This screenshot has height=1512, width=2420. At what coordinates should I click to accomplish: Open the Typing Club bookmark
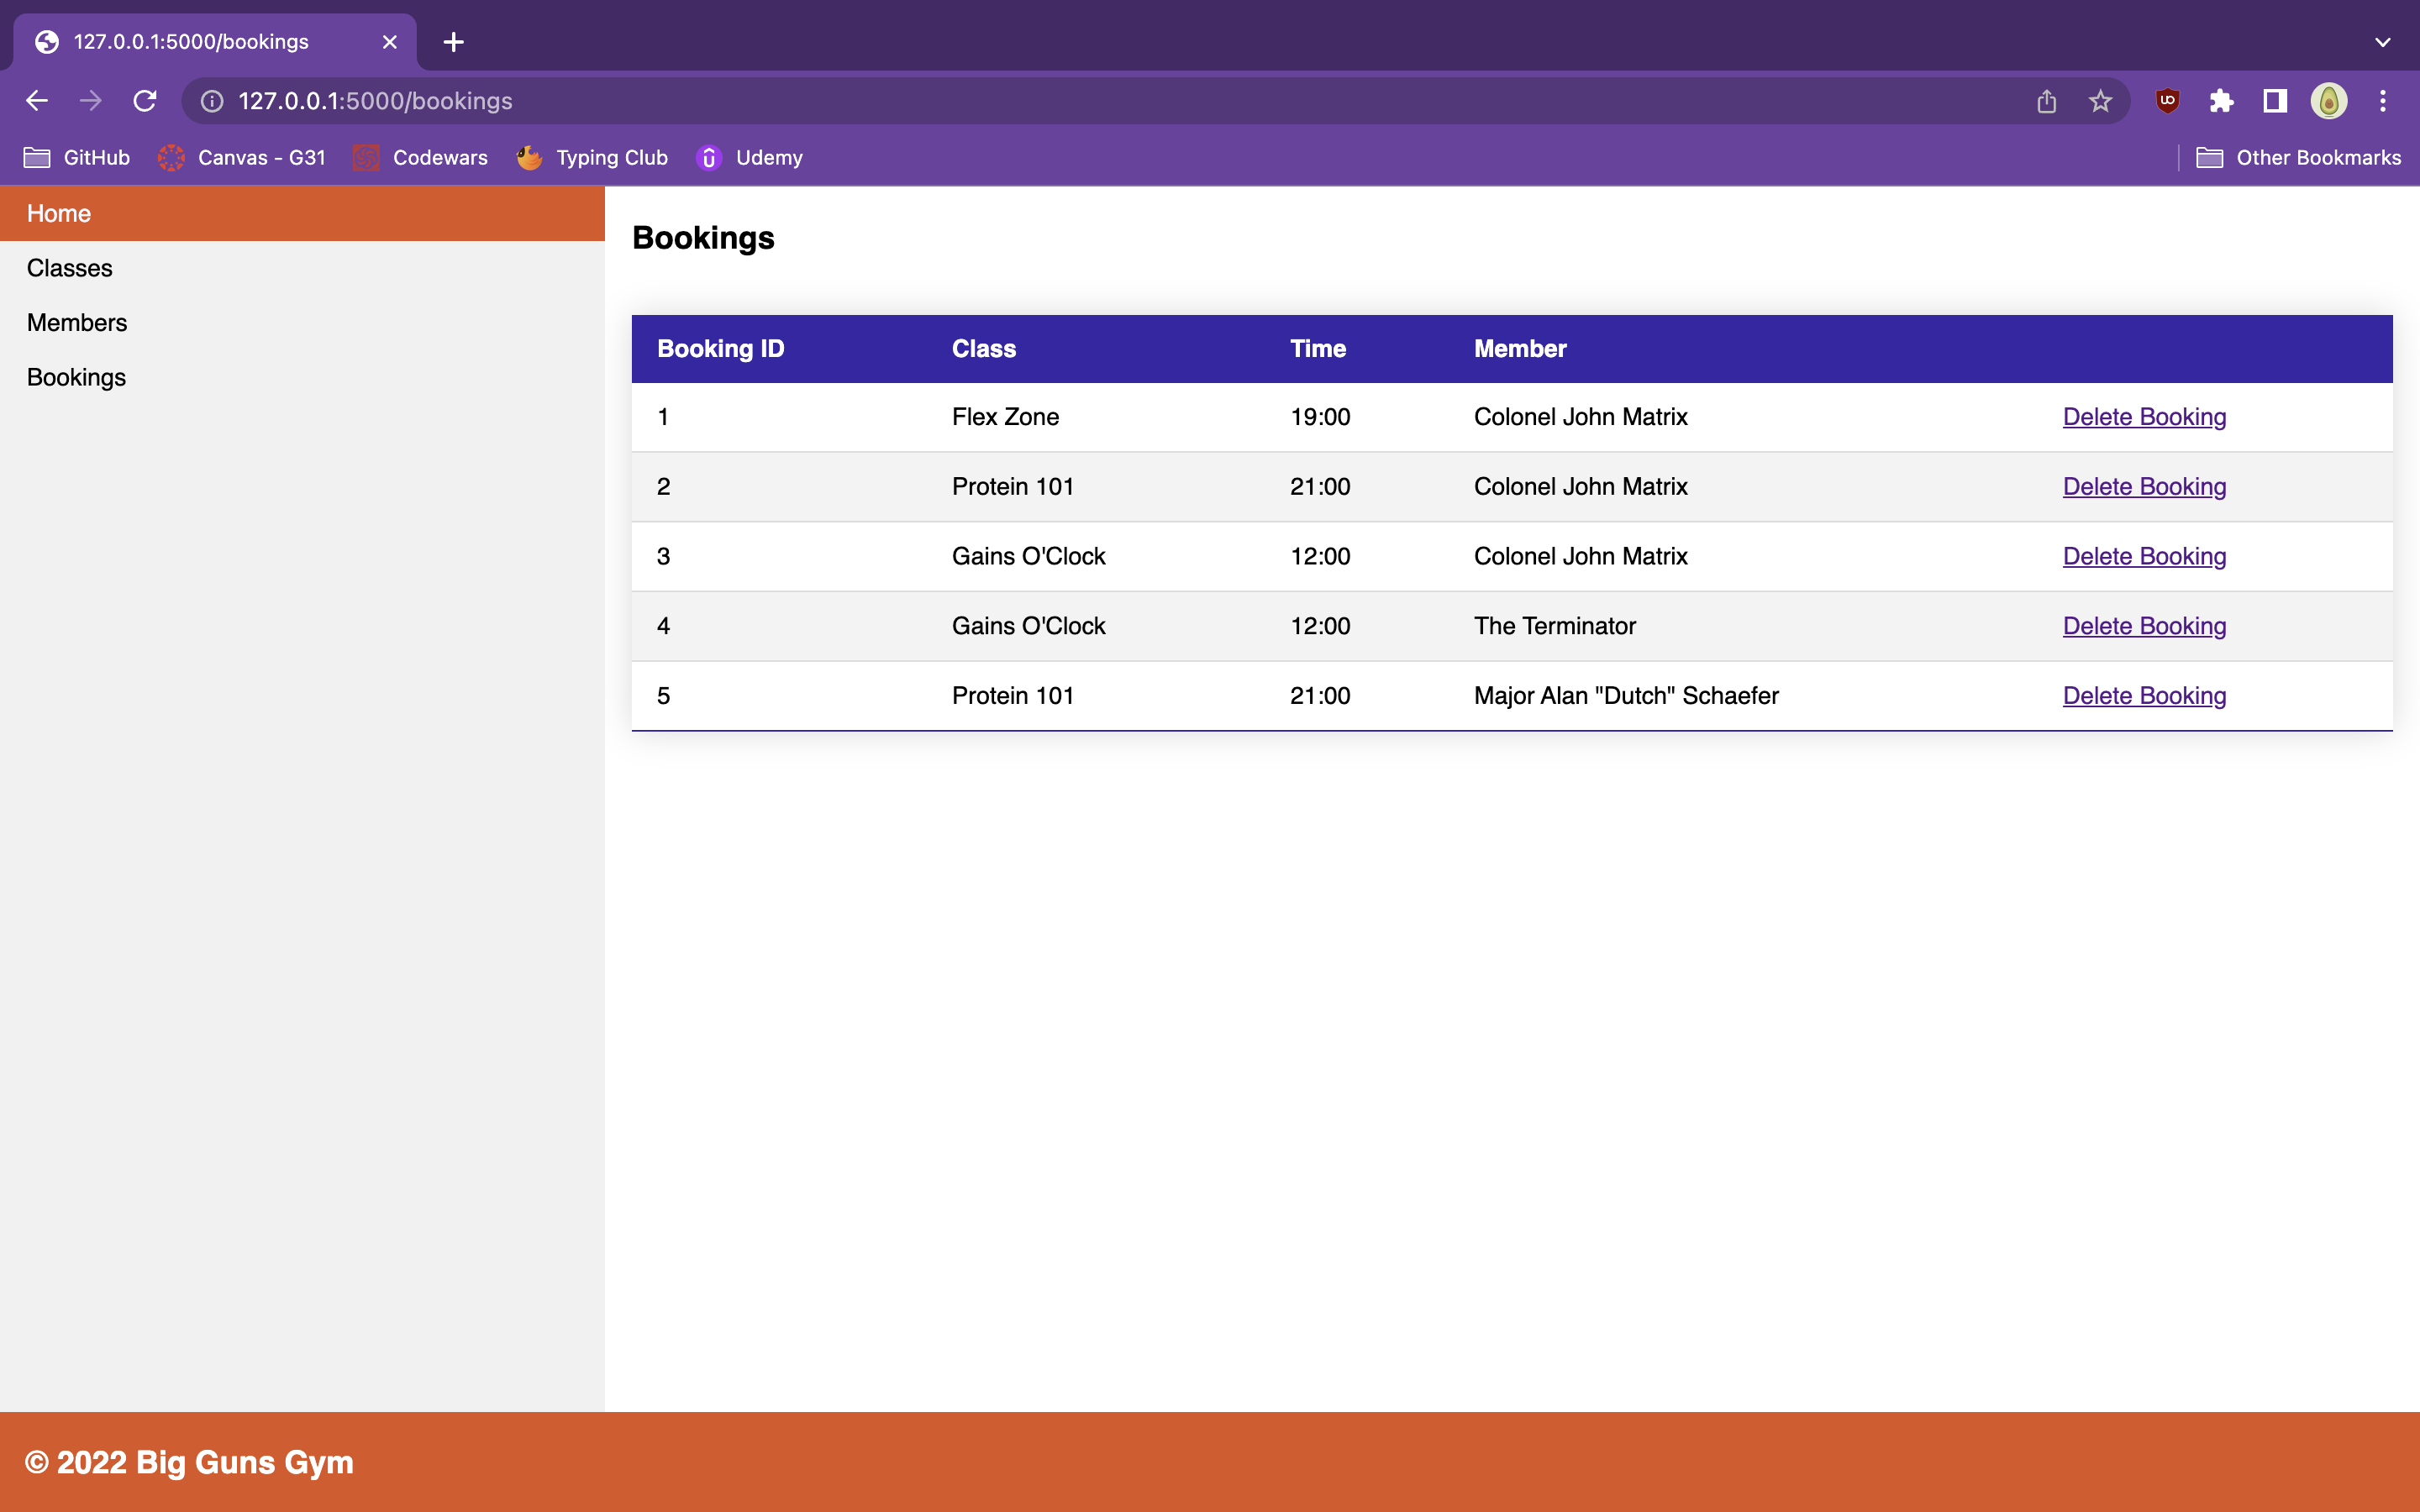click(592, 158)
